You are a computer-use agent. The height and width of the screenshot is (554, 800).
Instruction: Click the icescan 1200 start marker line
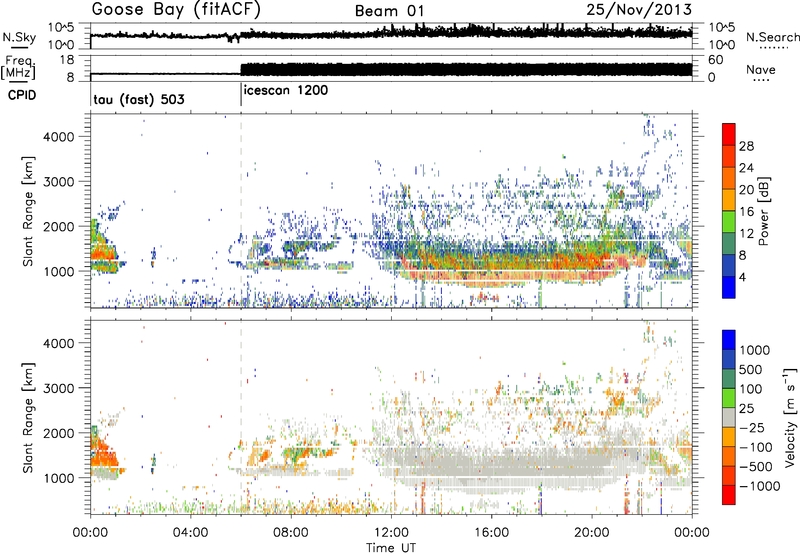(x=241, y=93)
